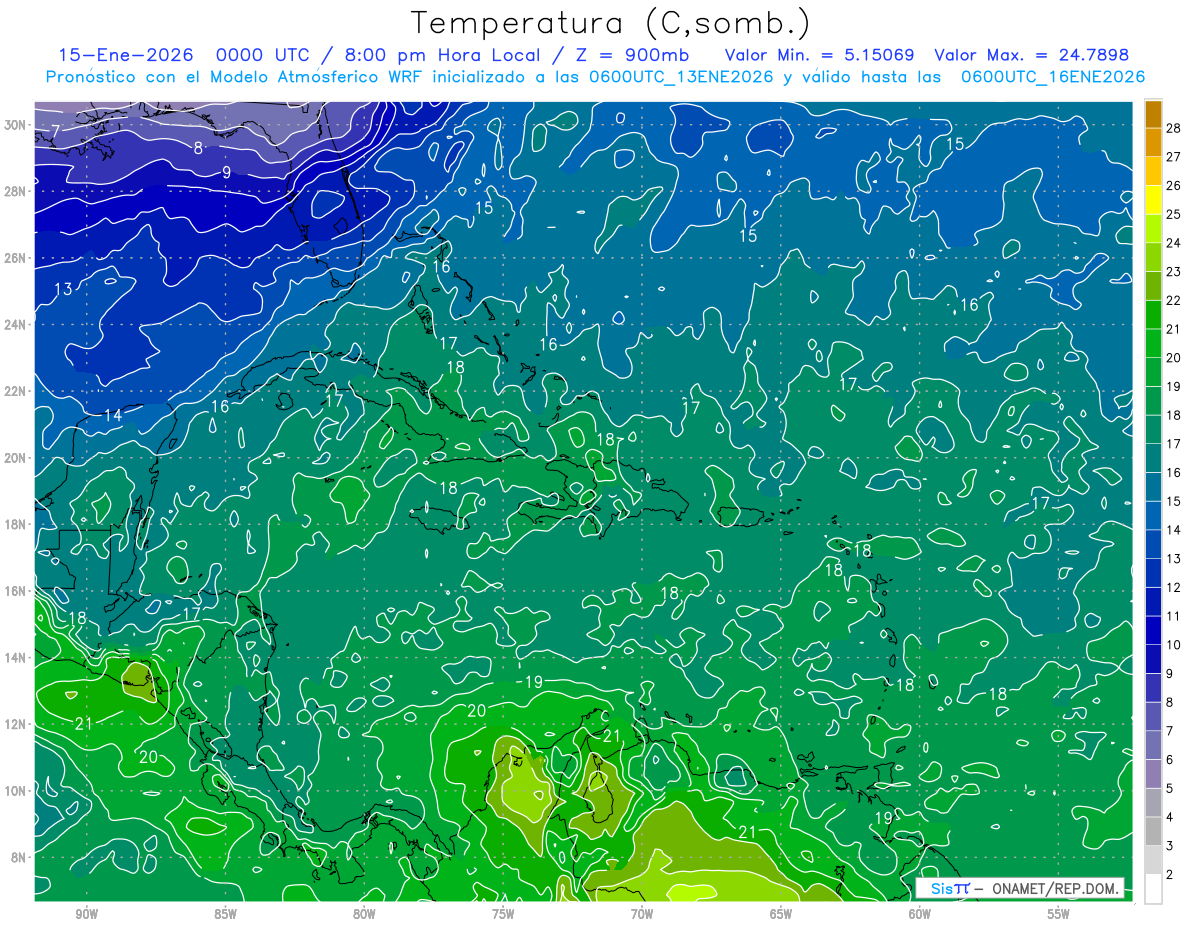Click "8:00 pm Hora Local" in header
This screenshot has height=927, width=1200.
click(442, 55)
